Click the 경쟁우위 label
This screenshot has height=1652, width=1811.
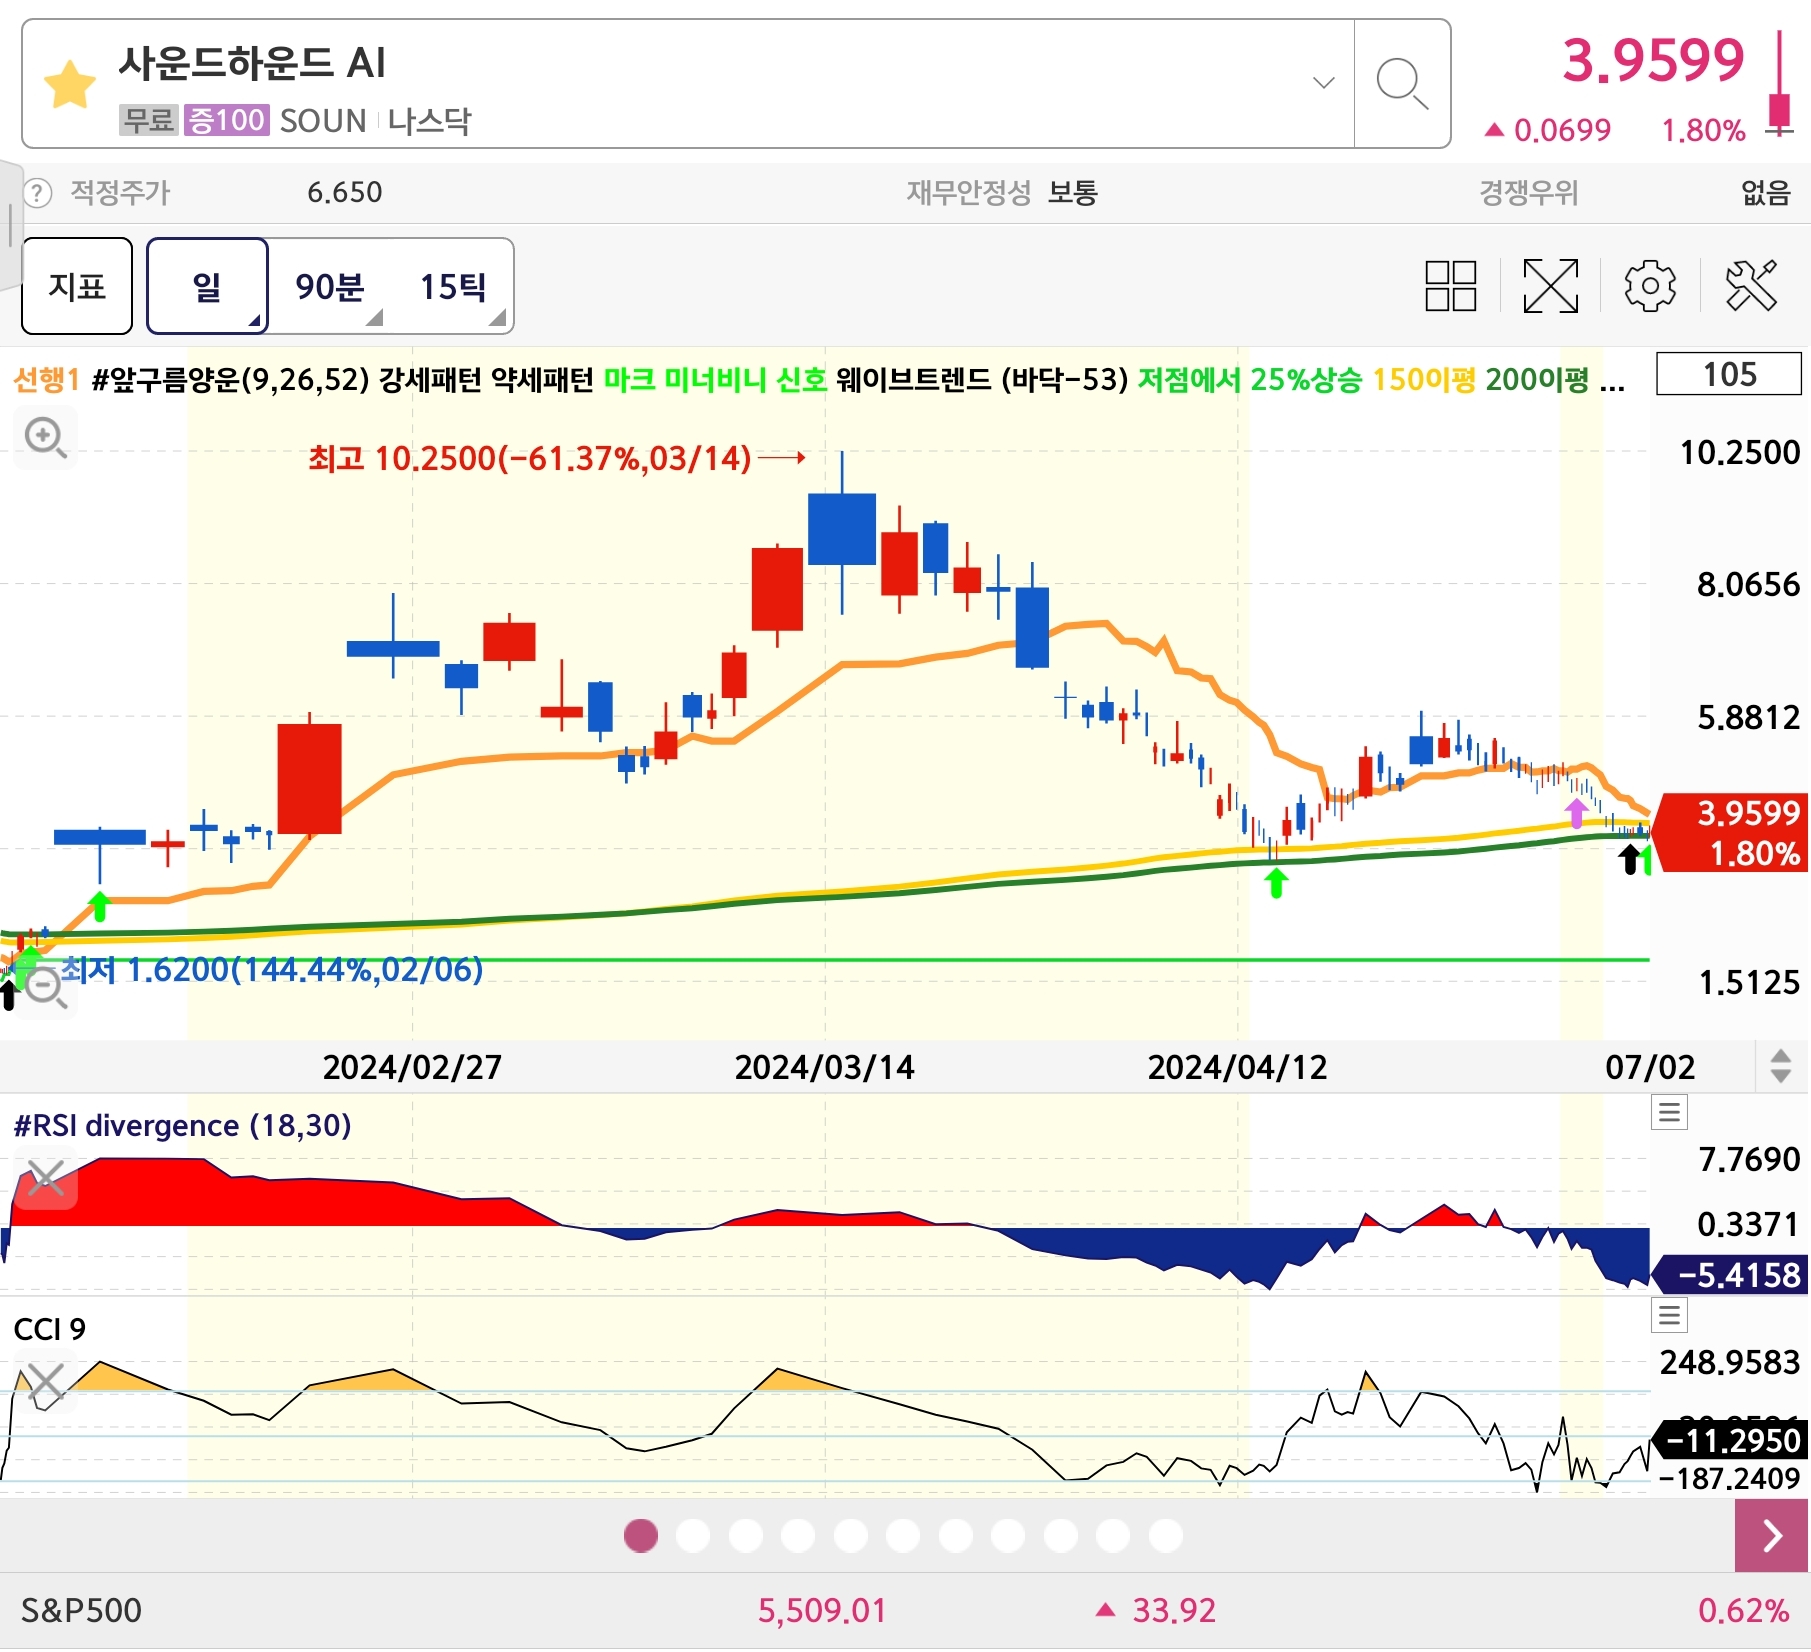click(1528, 192)
